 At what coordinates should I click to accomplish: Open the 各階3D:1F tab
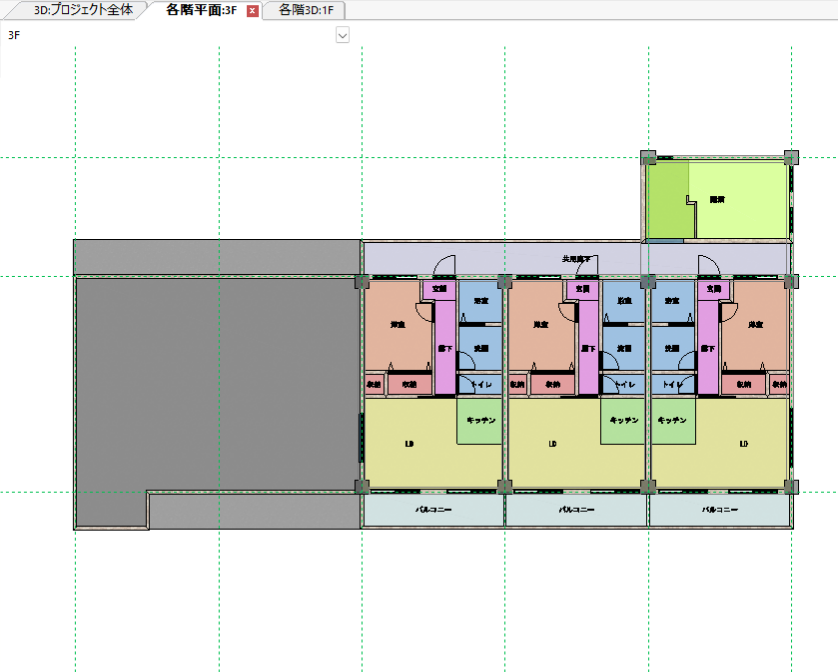[306, 10]
